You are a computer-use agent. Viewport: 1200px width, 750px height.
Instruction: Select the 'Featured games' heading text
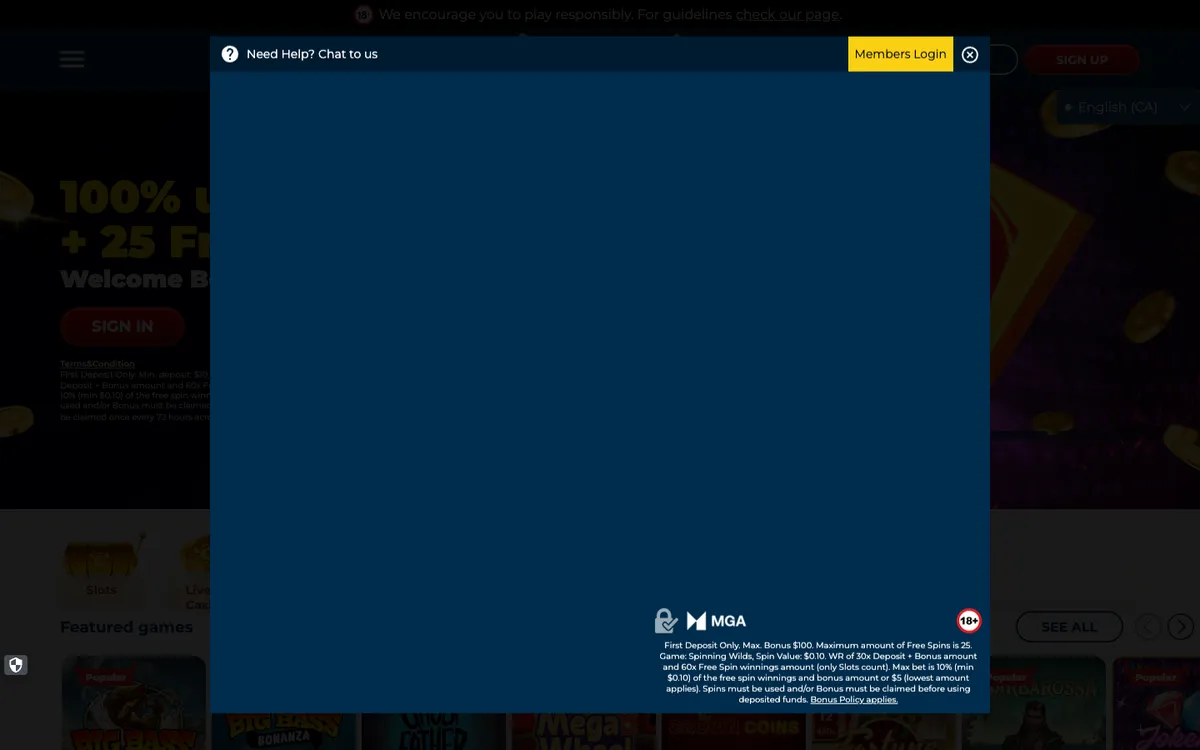coord(126,627)
